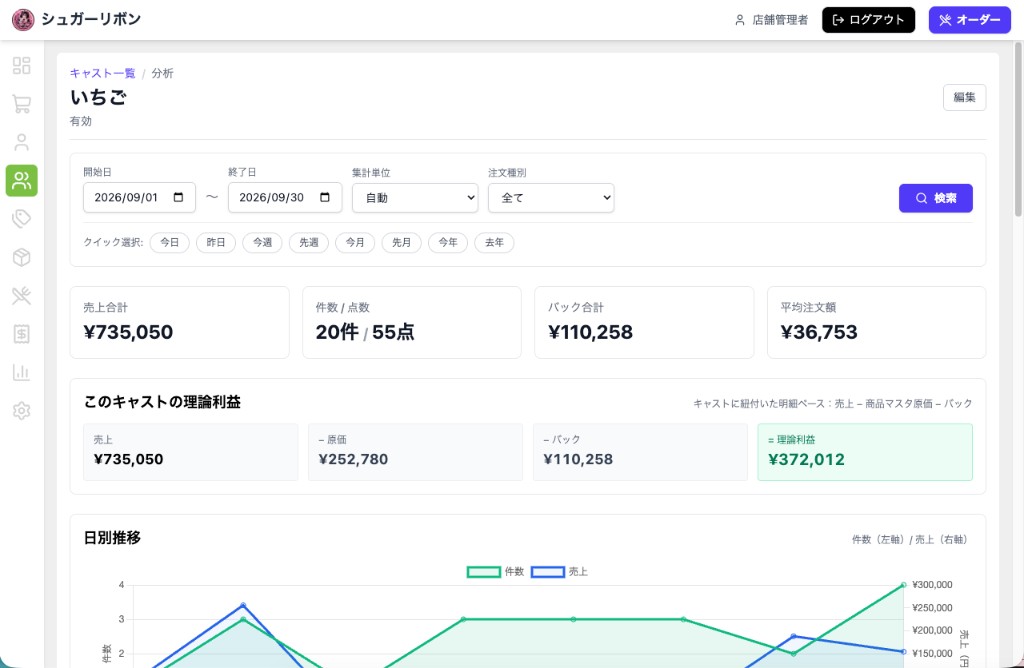
Task: Click the 原価 value ¥252,780
Action: 353,459
